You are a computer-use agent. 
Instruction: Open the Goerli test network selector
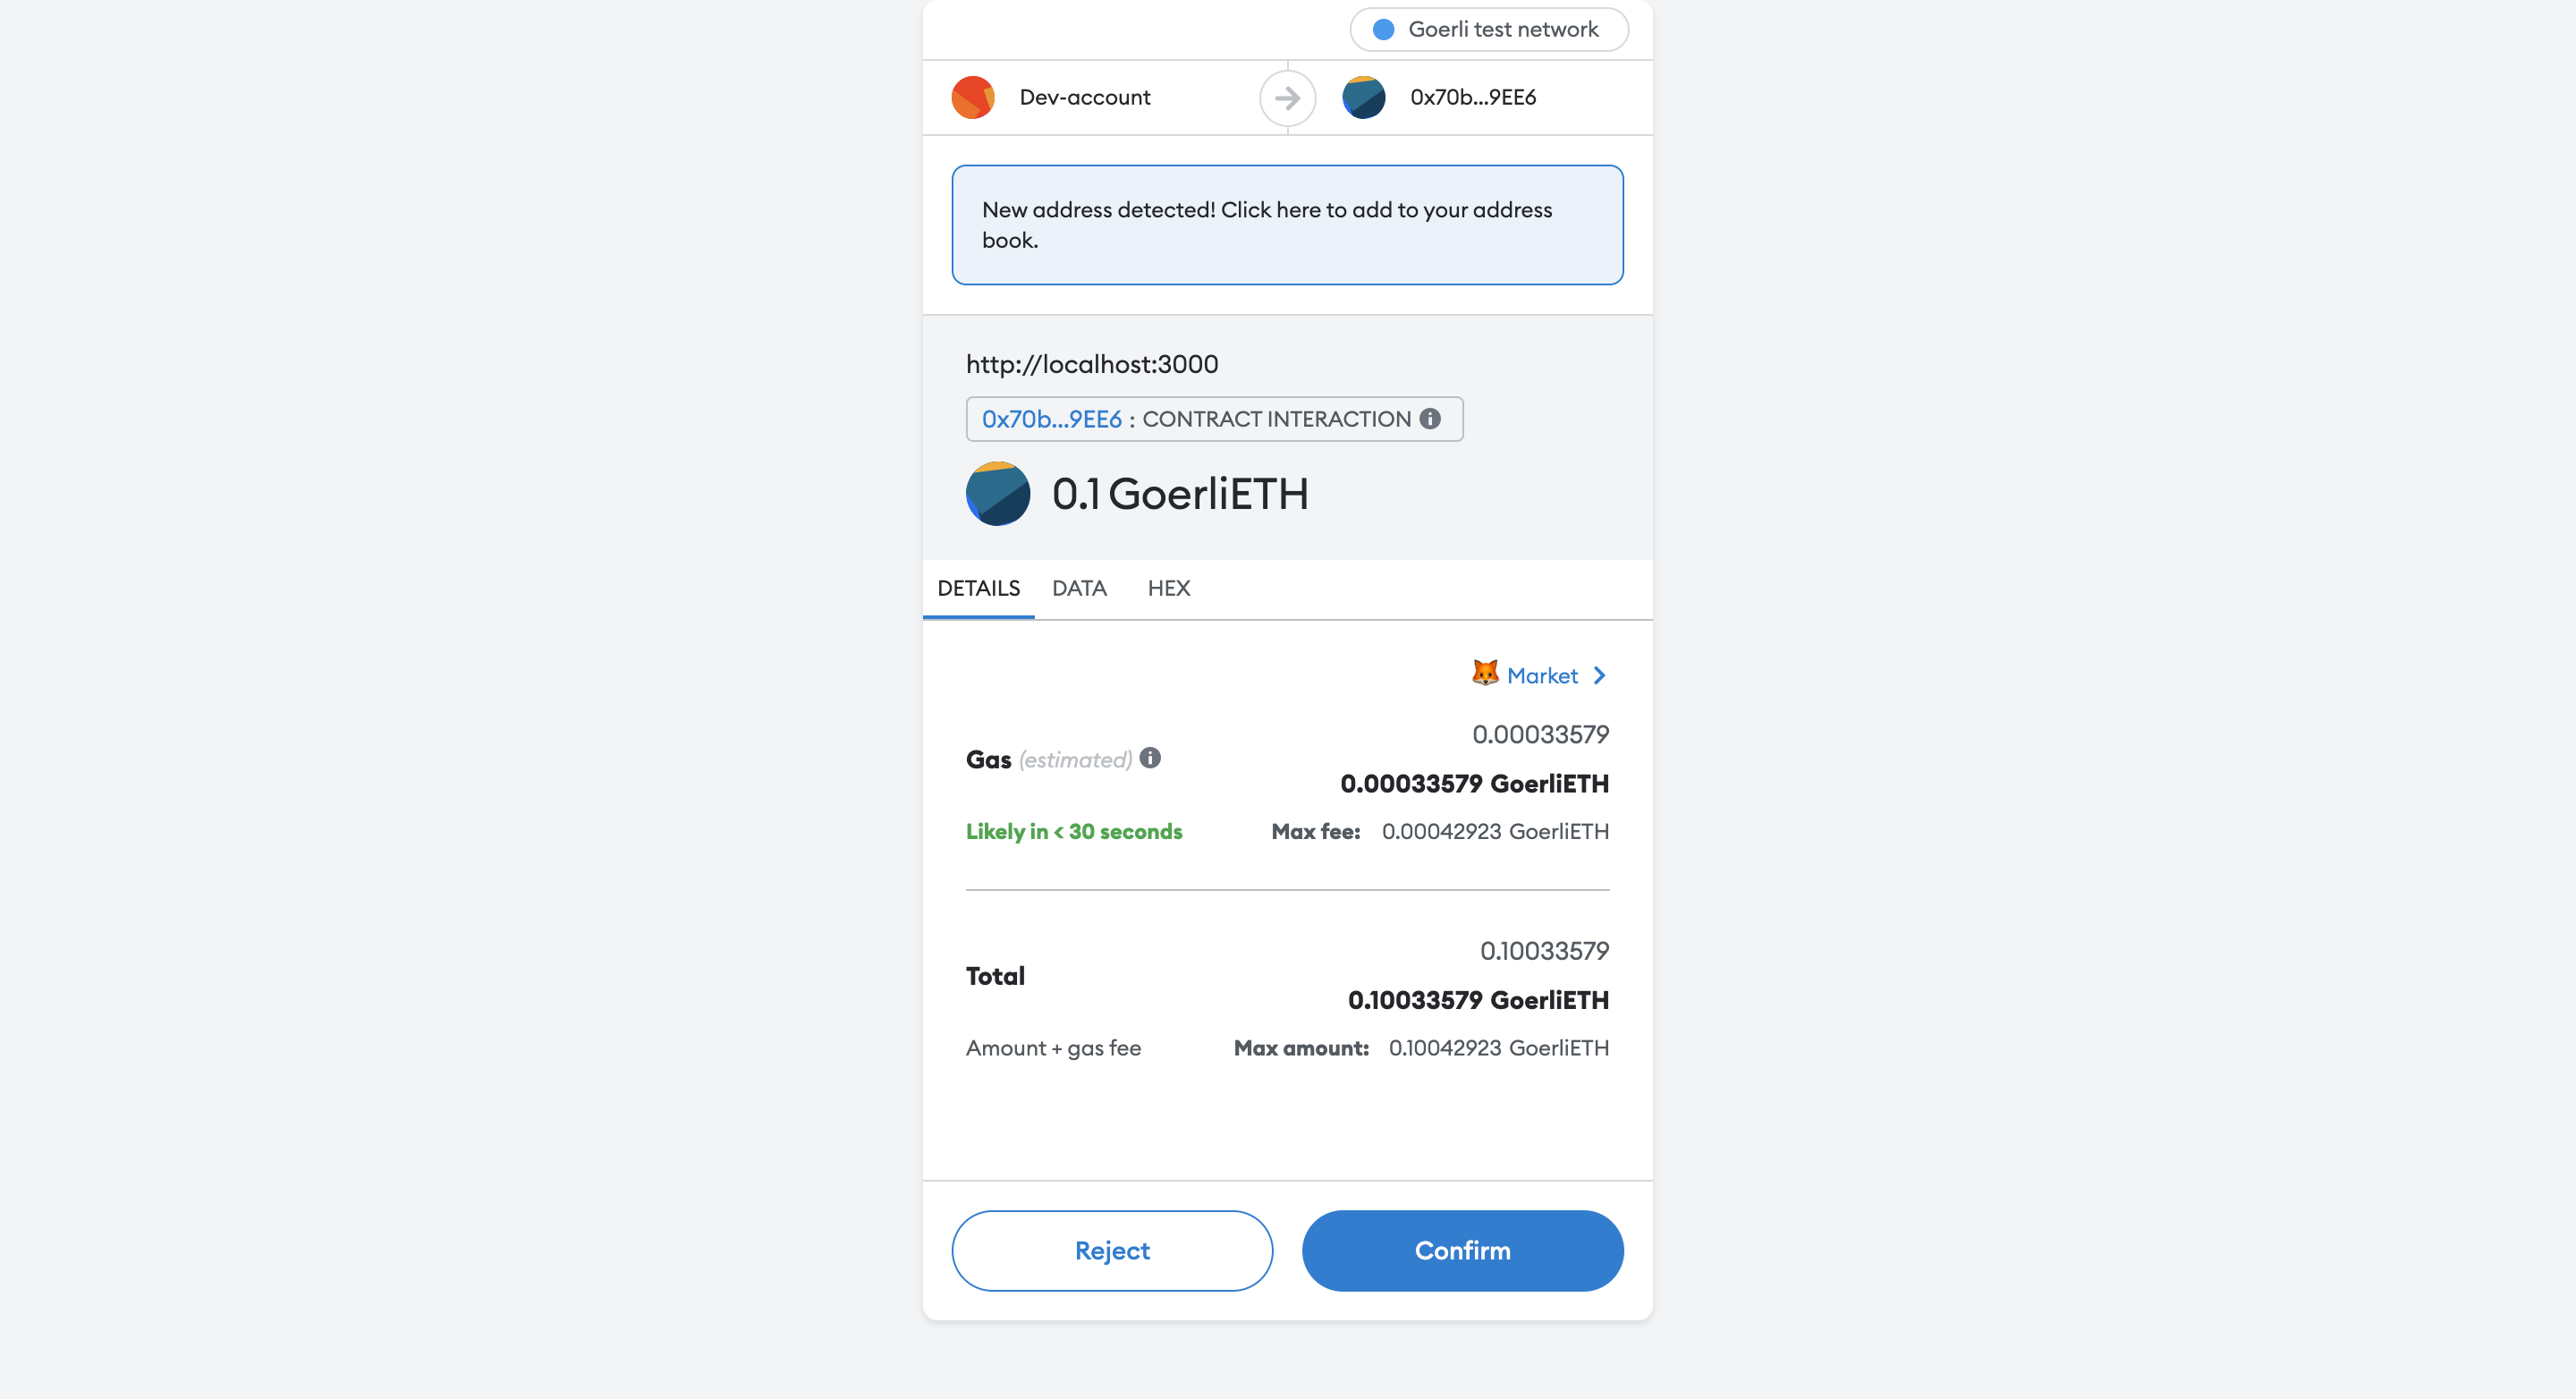[x=1488, y=30]
